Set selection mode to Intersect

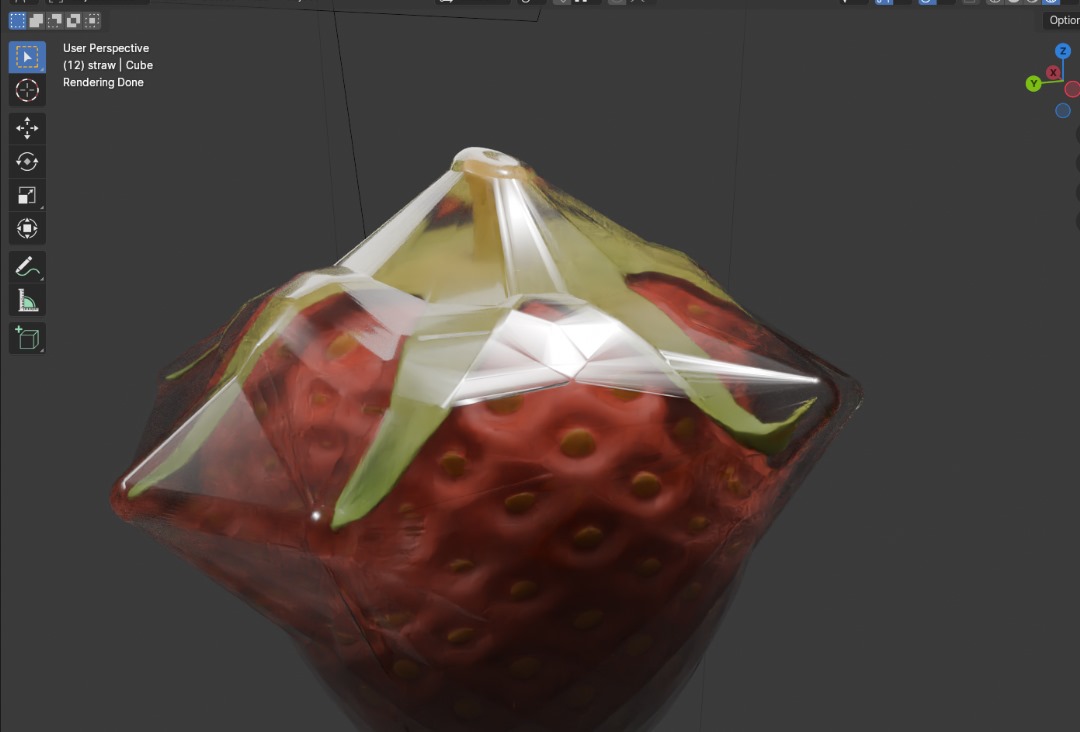(92, 21)
